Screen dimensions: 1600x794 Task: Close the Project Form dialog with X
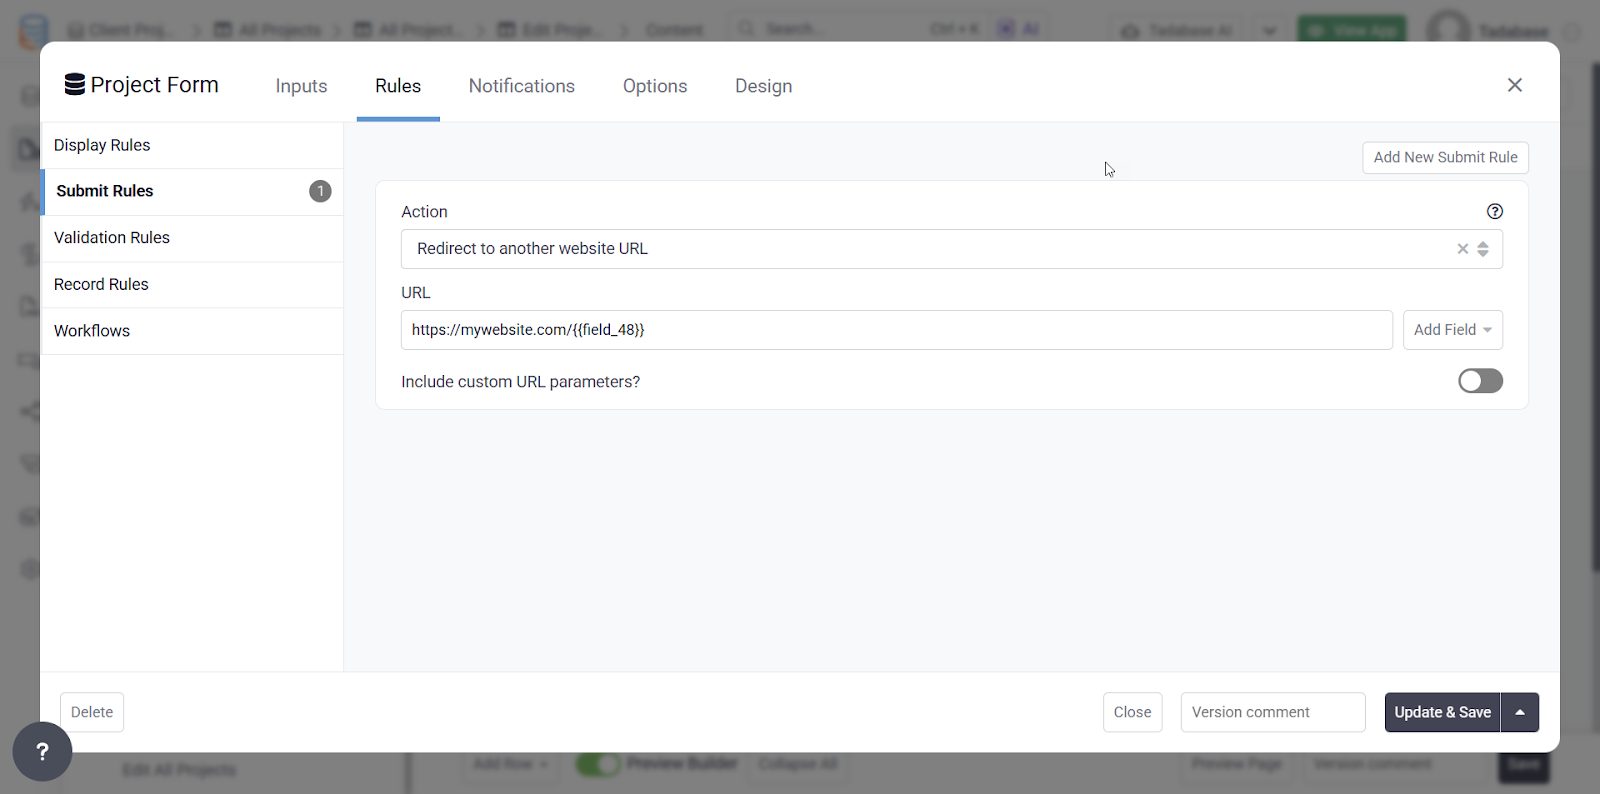click(1514, 85)
